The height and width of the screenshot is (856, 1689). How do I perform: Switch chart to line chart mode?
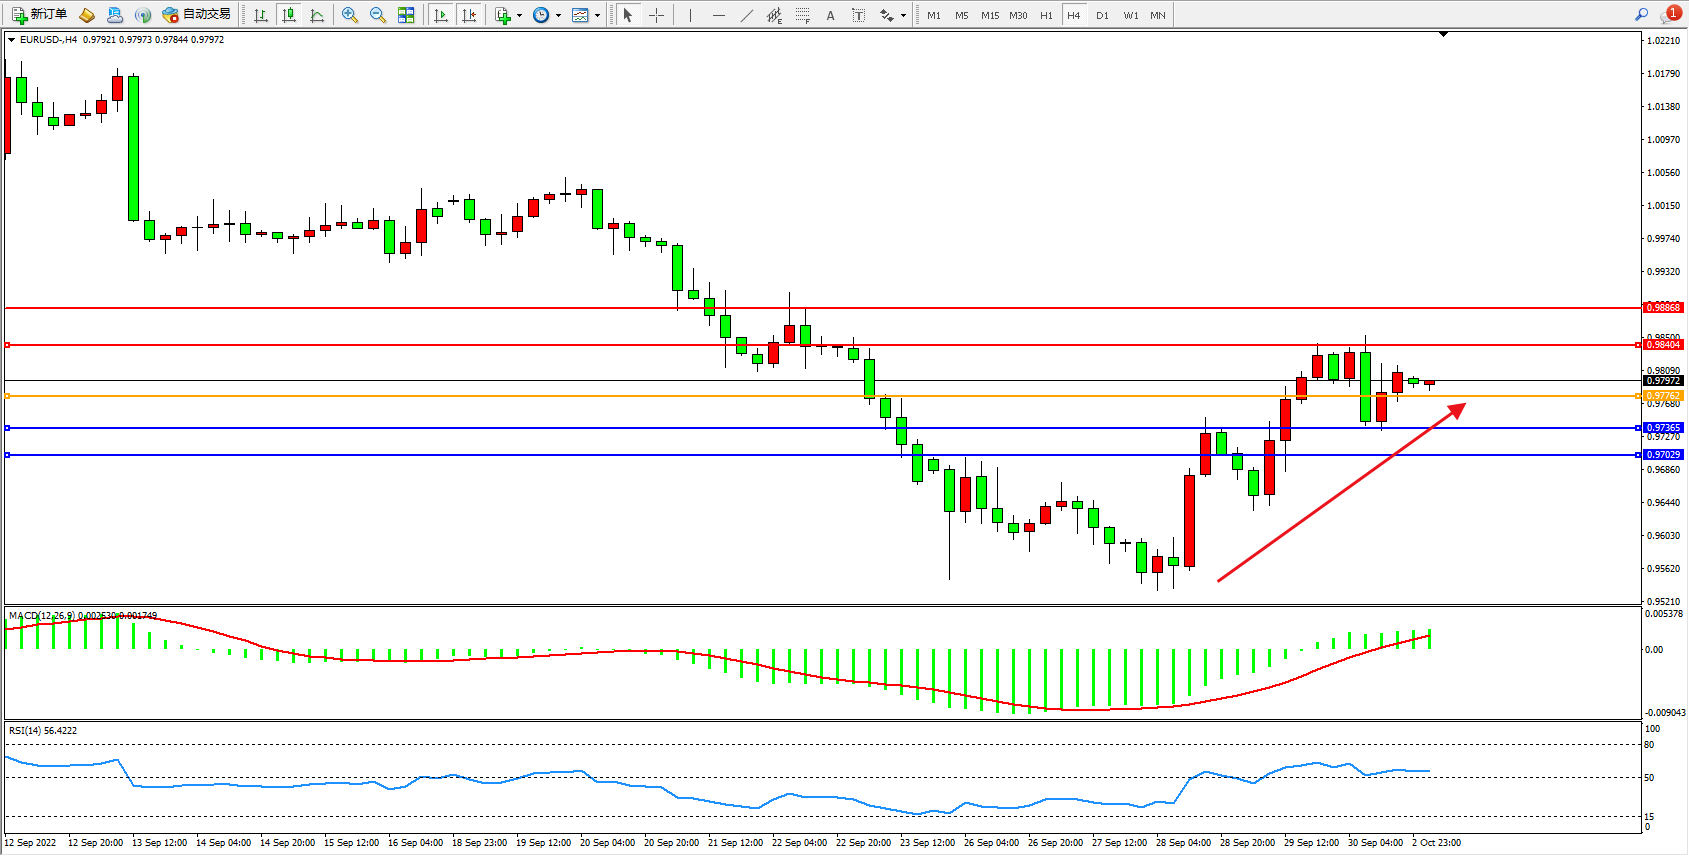click(317, 15)
